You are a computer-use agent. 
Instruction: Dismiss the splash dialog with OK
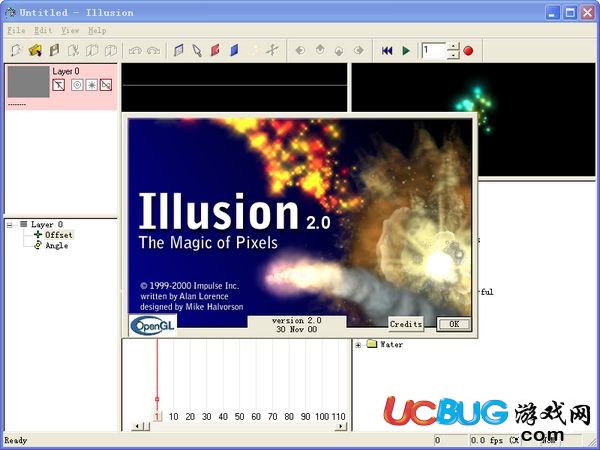click(454, 324)
